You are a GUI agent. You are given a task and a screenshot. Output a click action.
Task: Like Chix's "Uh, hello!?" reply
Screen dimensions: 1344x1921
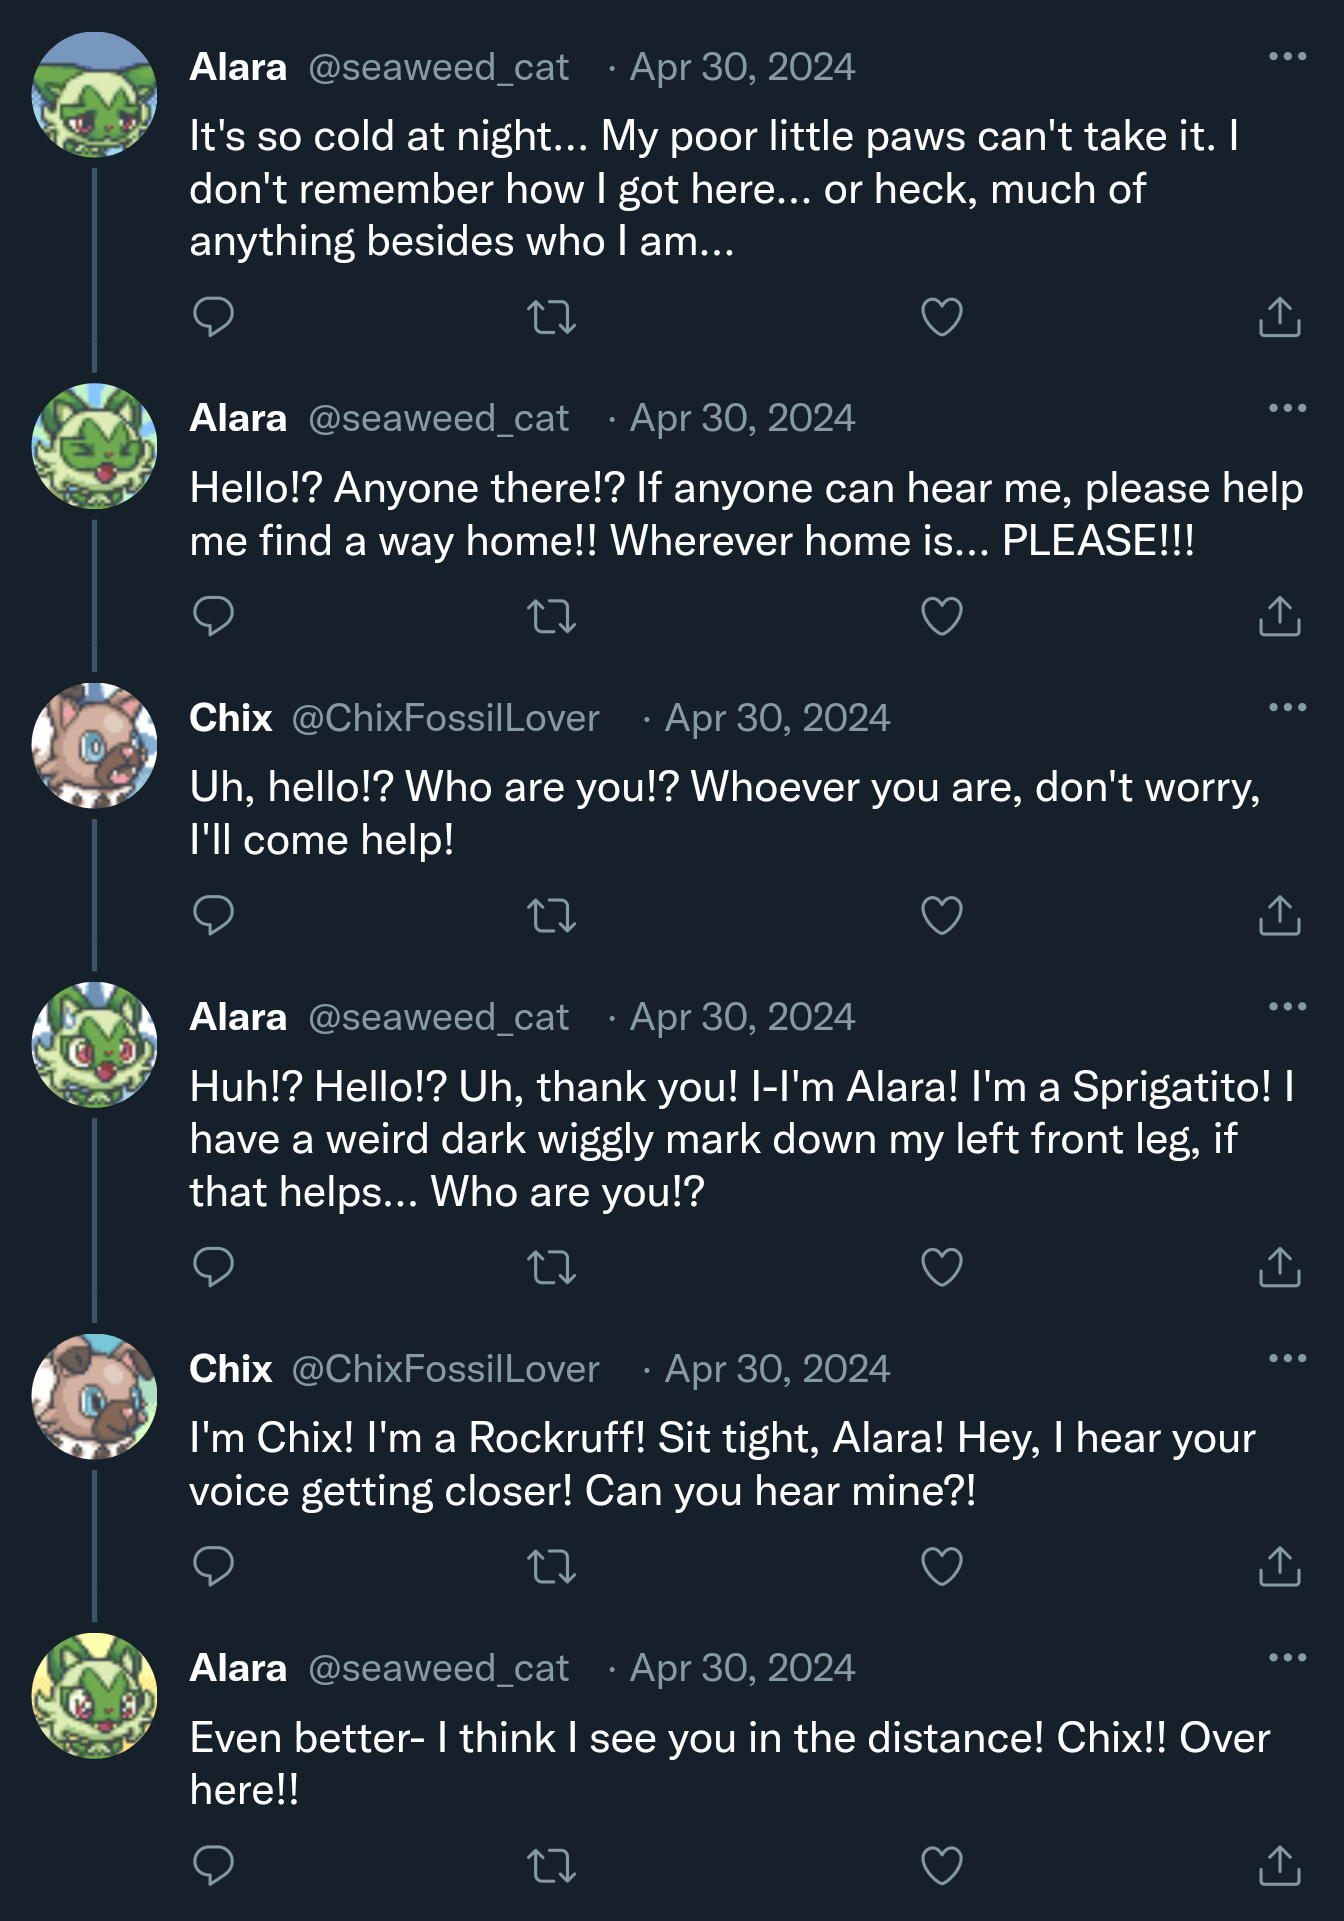point(941,913)
